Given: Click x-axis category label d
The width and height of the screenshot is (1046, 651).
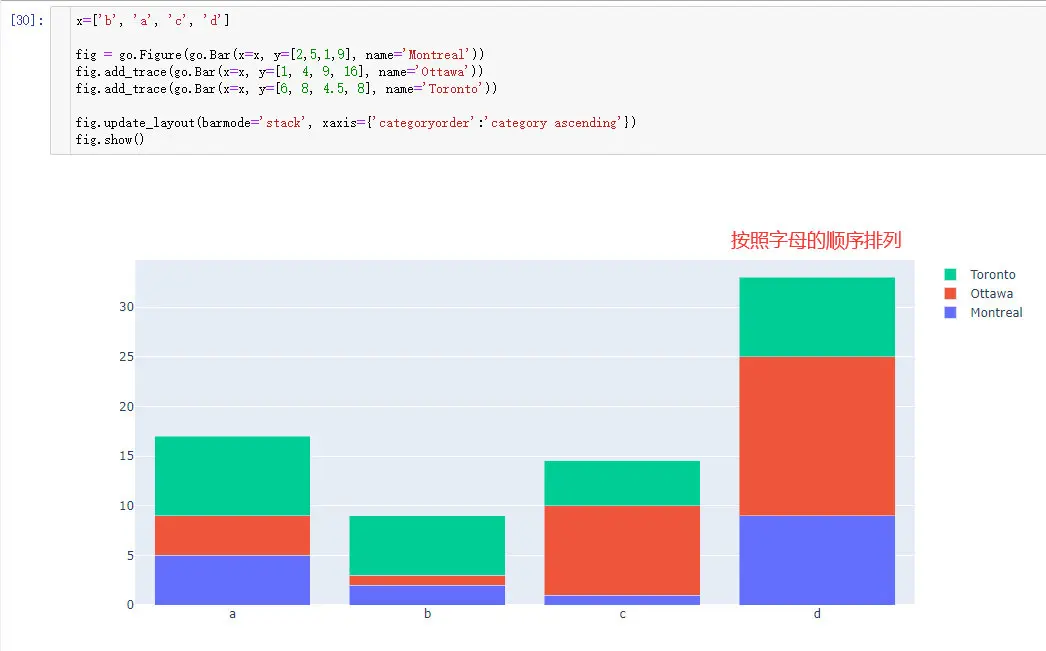Looking at the screenshot, I should [x=817, y=614].
